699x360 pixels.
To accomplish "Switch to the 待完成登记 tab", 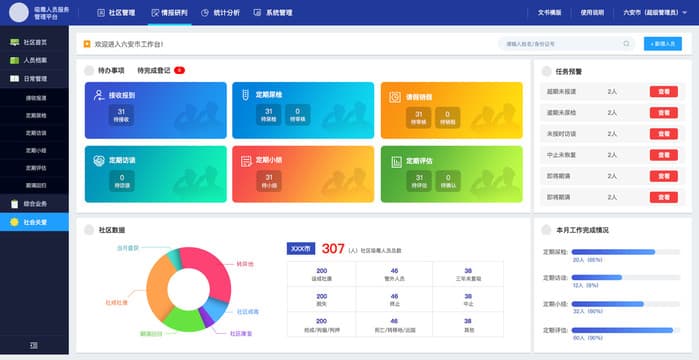I will click(154, 70).
